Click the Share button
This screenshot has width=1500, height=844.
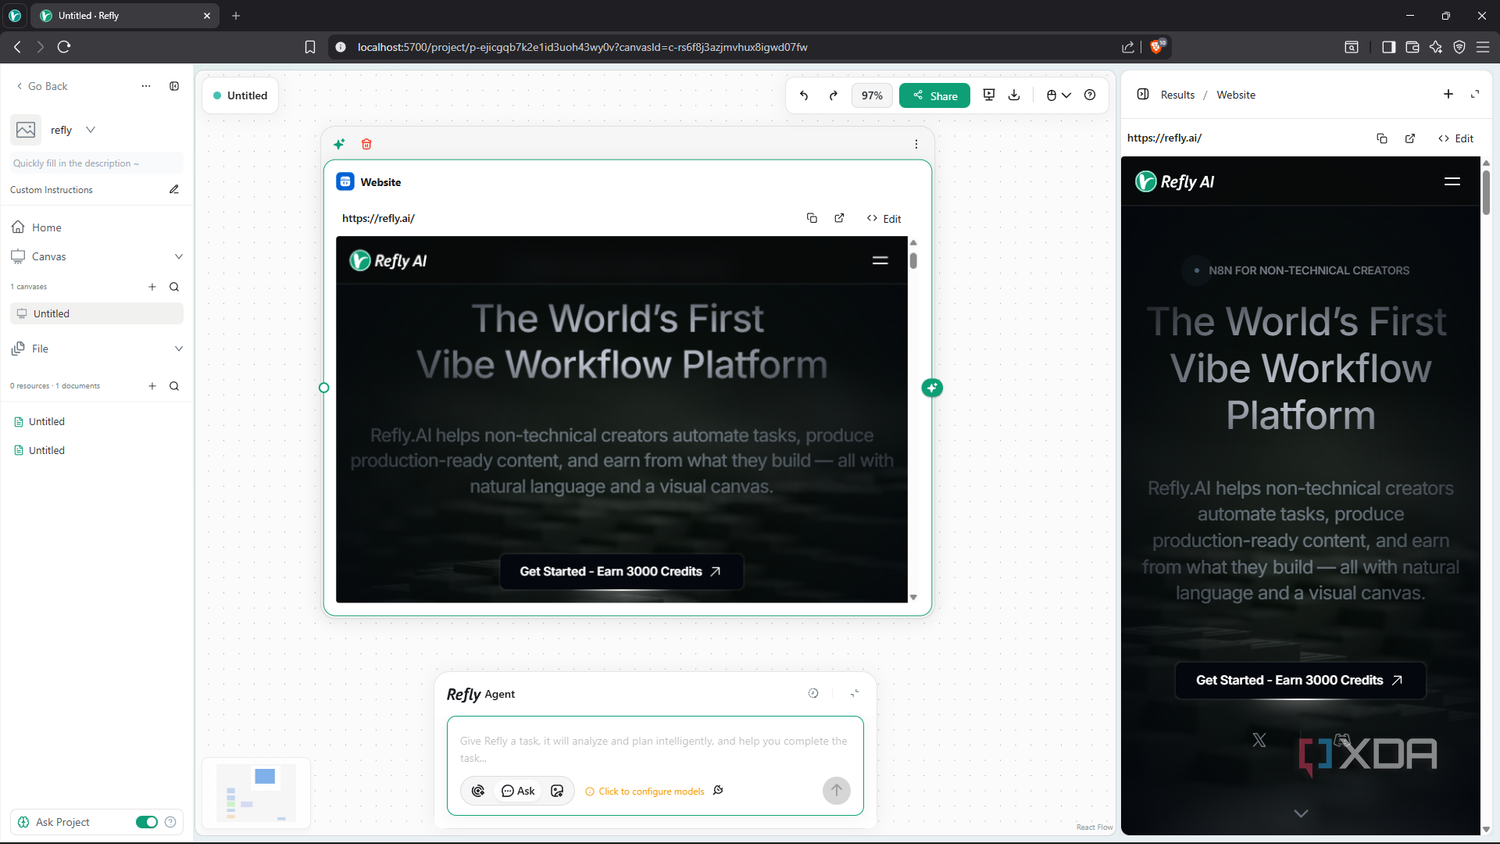935,95
